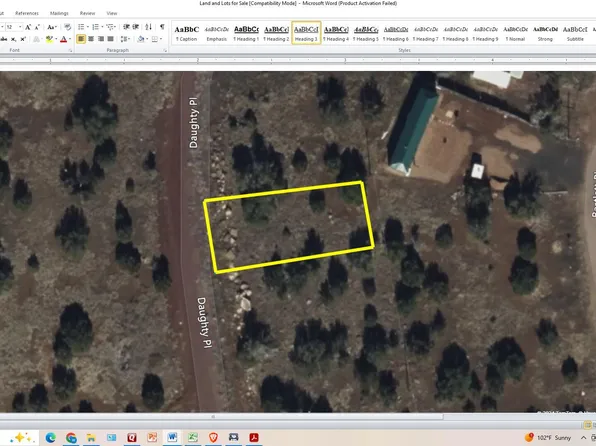Image resolution: width=596 pixels, height=446 pixels.
Task: Open the References tab
Action: point(27,13)
